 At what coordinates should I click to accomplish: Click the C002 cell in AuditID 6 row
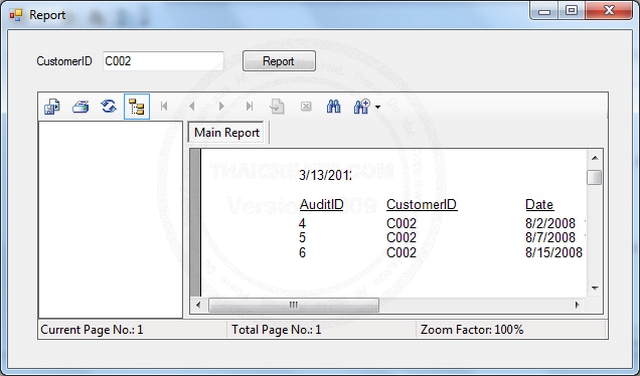coord(402,253)
